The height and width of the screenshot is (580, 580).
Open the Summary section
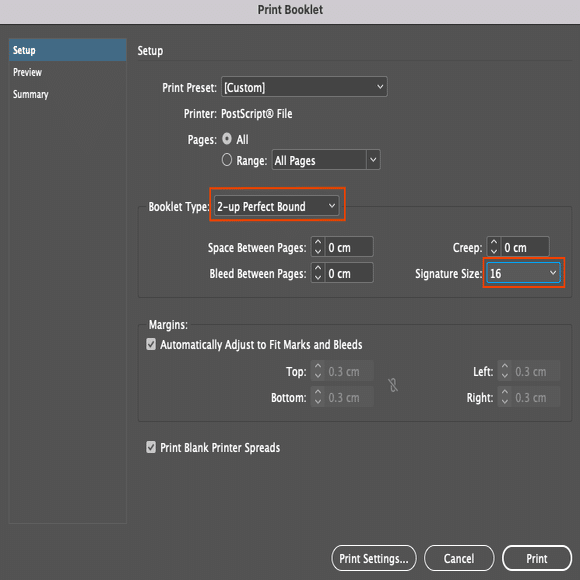pos(31,94)
